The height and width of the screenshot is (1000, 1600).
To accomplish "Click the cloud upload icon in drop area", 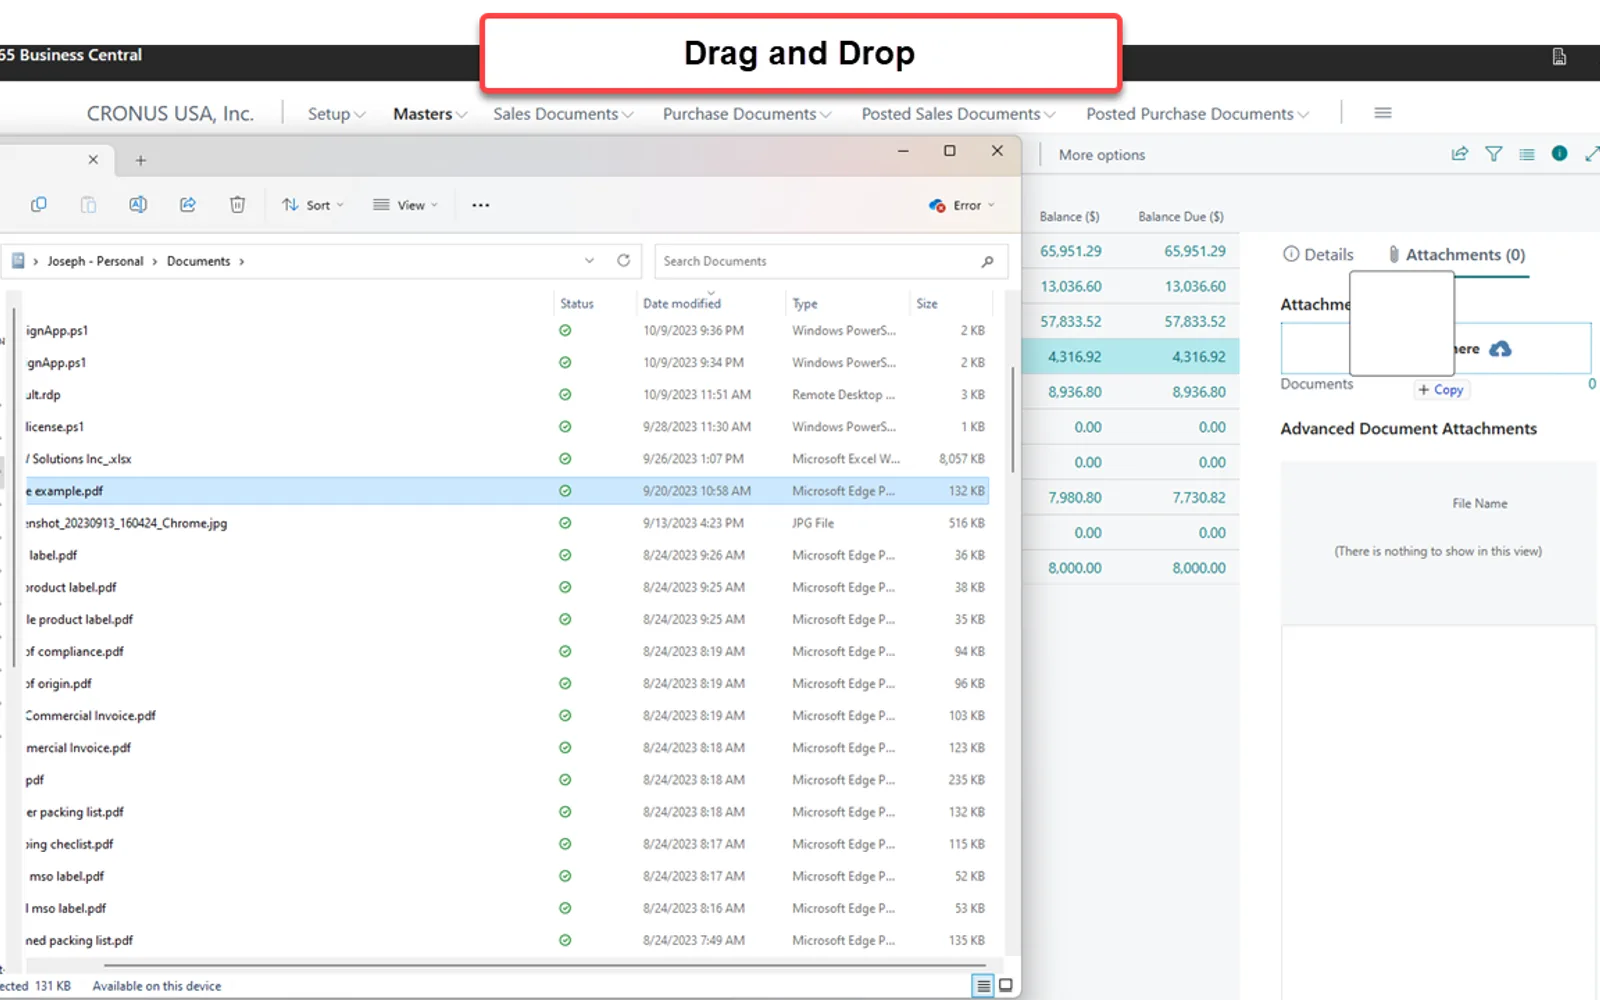I will click(x=1500, y=349).
